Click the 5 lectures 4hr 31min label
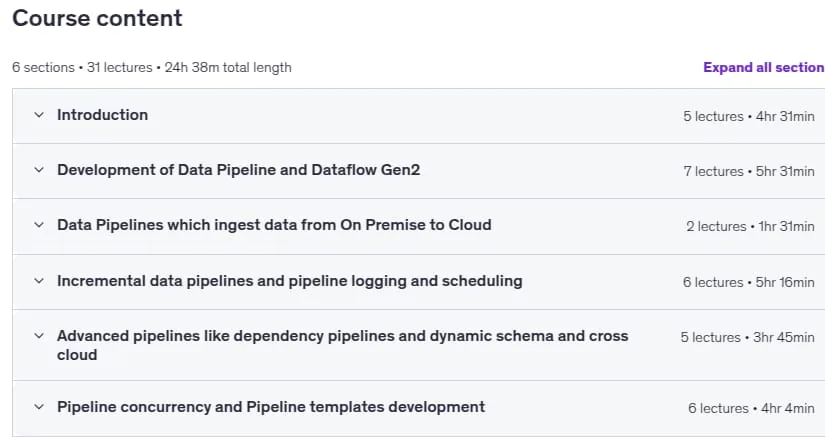 (x=749, y=116)
